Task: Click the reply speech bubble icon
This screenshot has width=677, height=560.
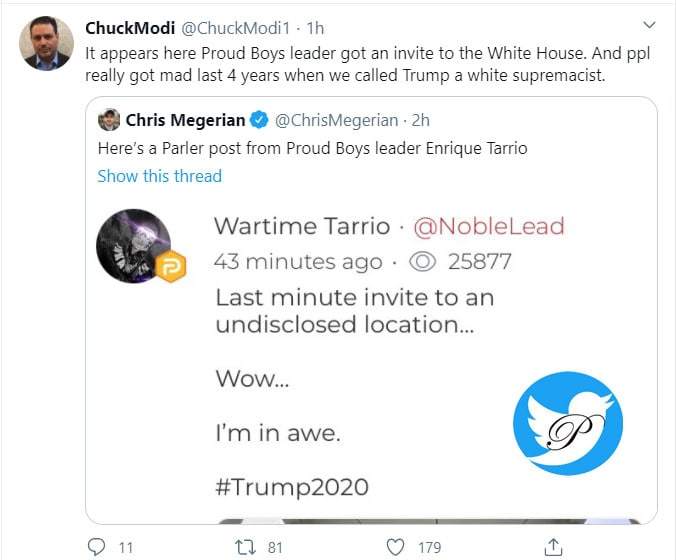Action: [x=96, y=547]
